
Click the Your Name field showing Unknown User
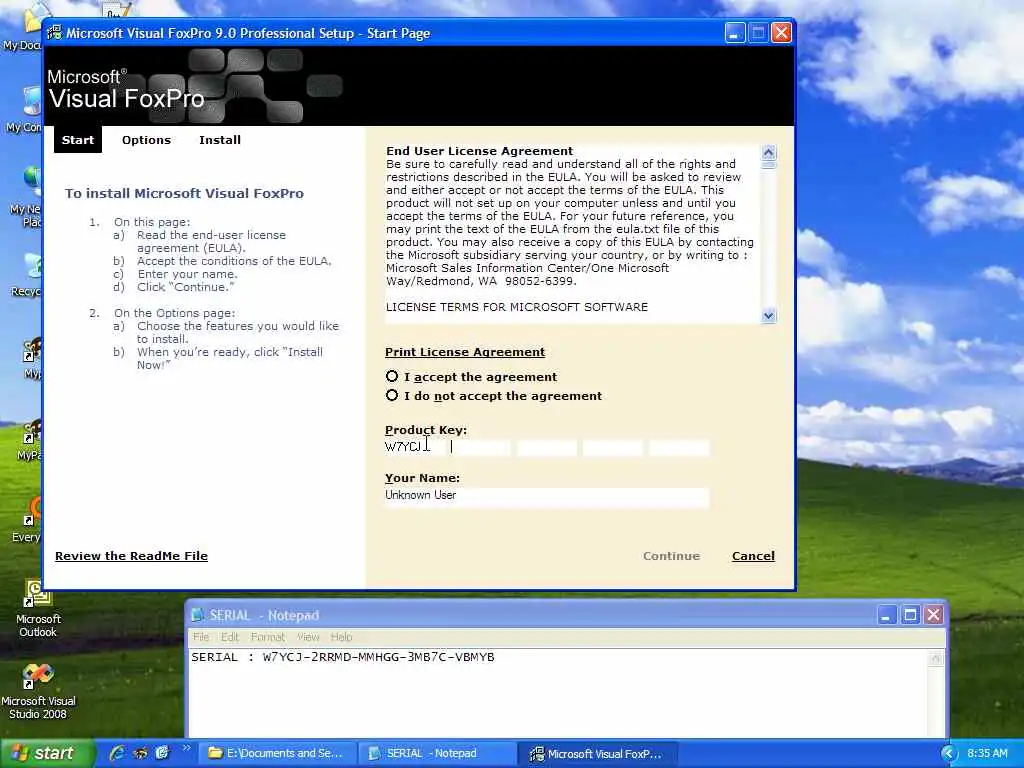[x=547, y=496]
